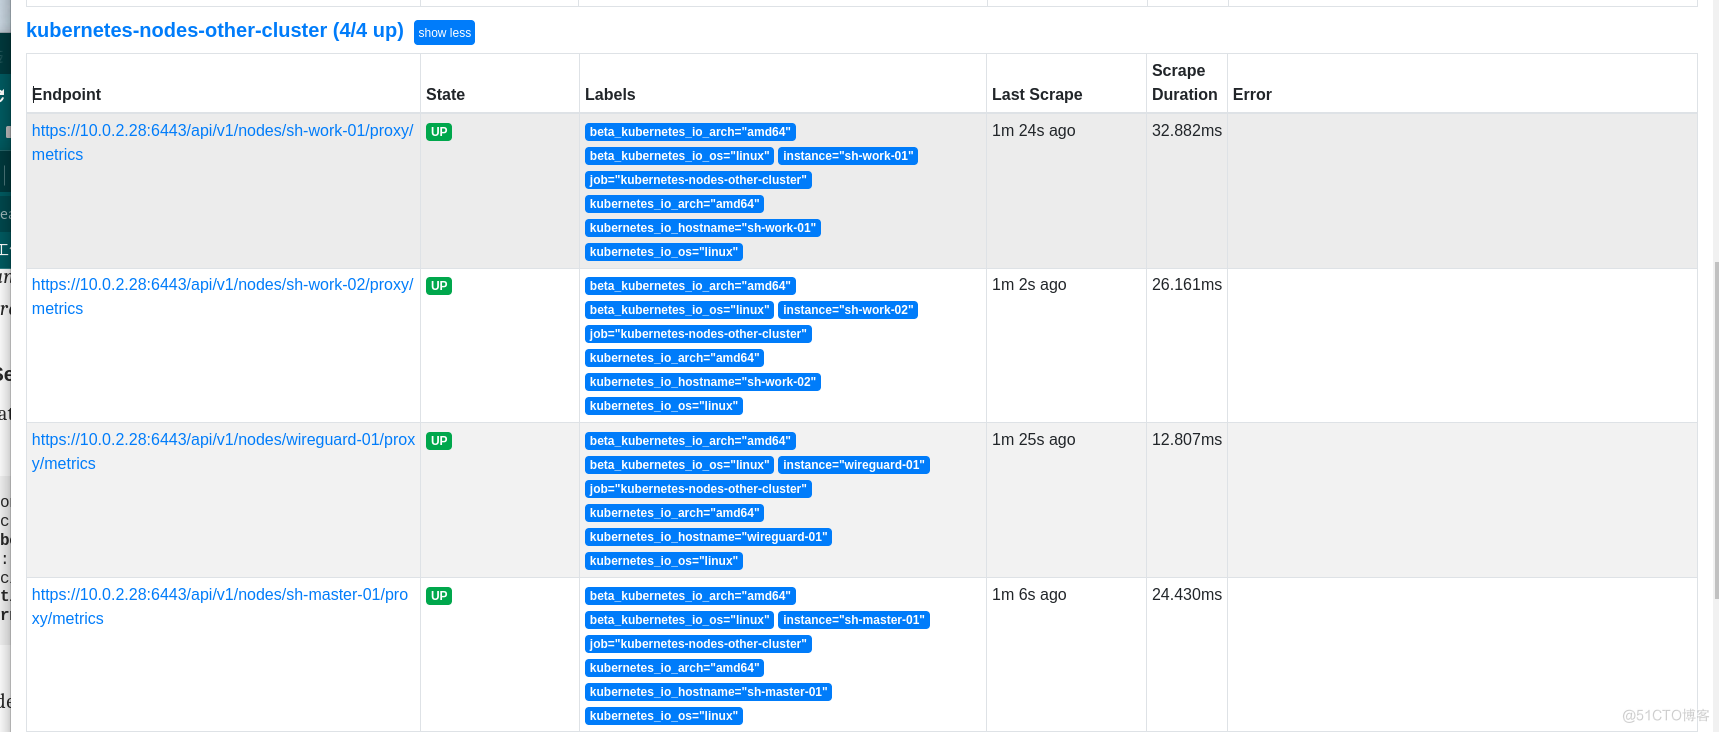Click the 24.430ms scrape duration value
This screenshot has width=1719, height=732.
(x=1187, y=595)
